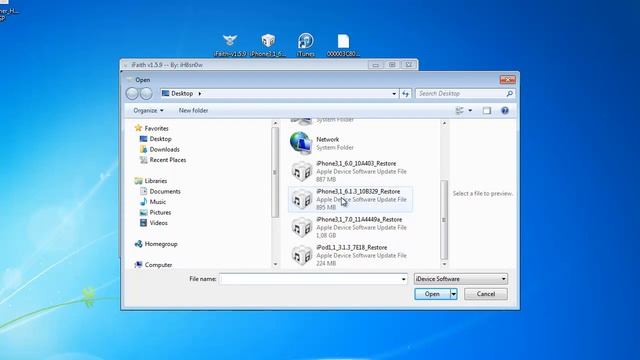Click the Back navigation arrow
Screen dimensions: 640x360
tap(132, 93)
